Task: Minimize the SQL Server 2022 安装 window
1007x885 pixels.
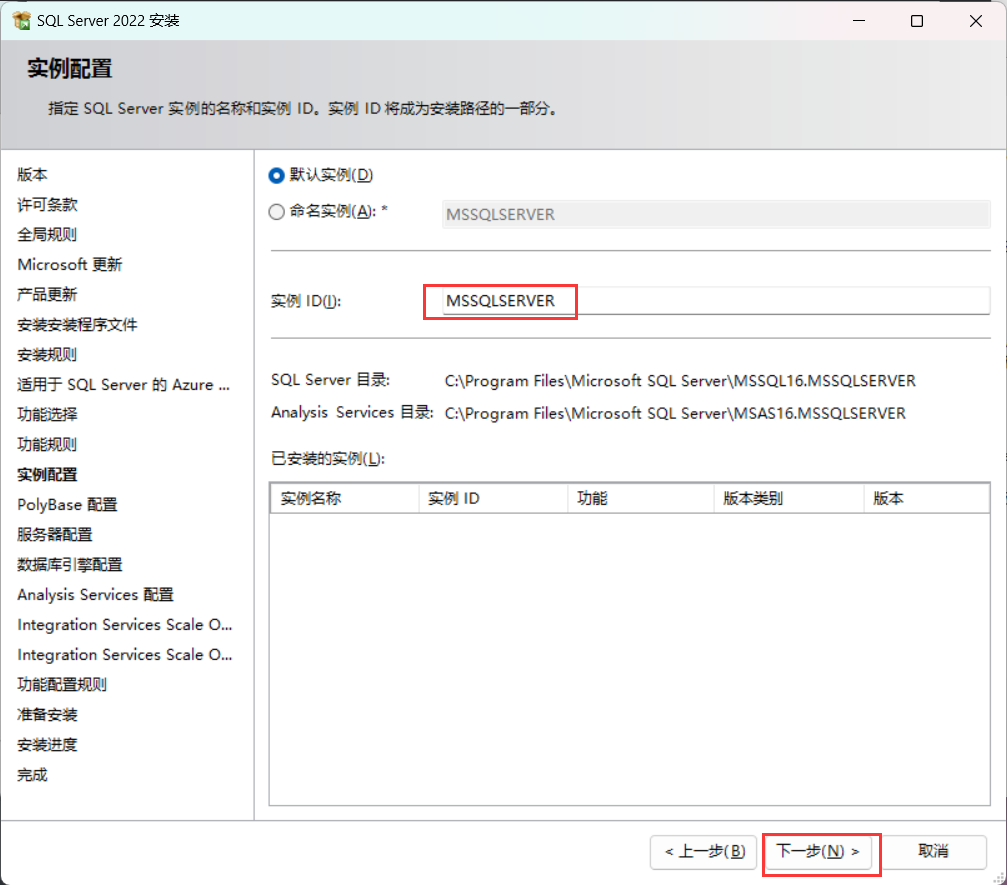Action: (x=859, y=21)
